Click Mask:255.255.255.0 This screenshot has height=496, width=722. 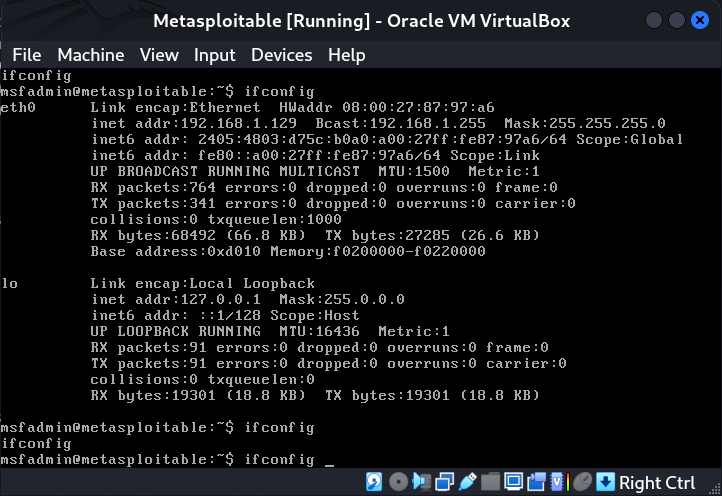585,123
